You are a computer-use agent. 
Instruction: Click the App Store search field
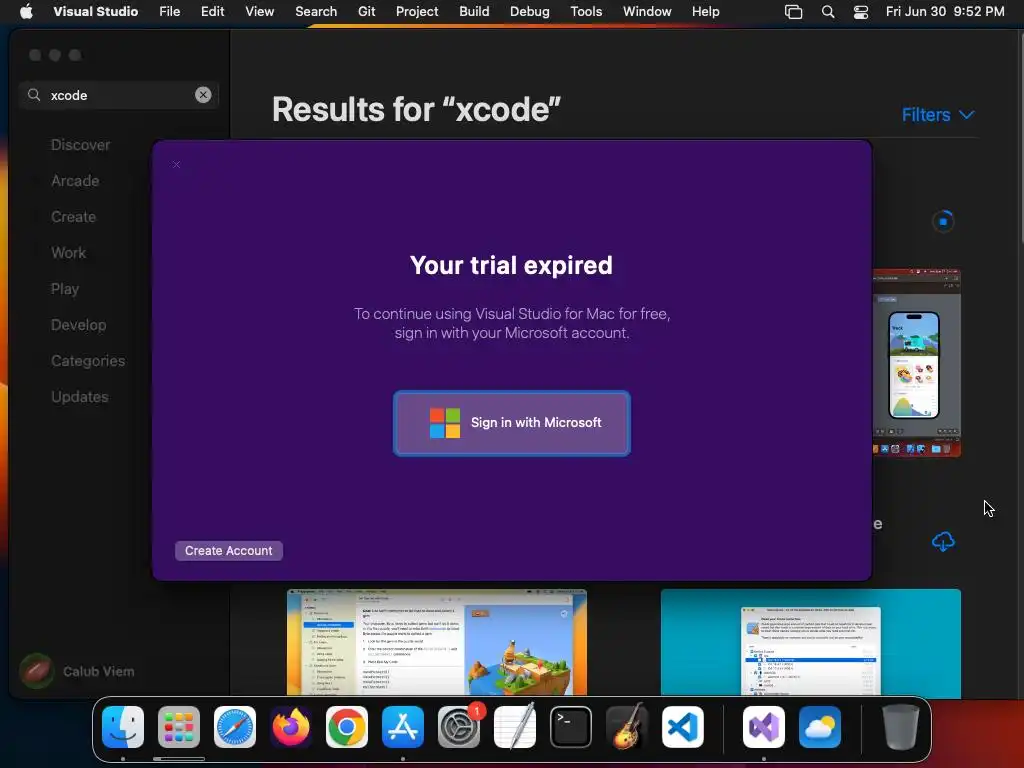pyautogui.click(x=121, y=95)
